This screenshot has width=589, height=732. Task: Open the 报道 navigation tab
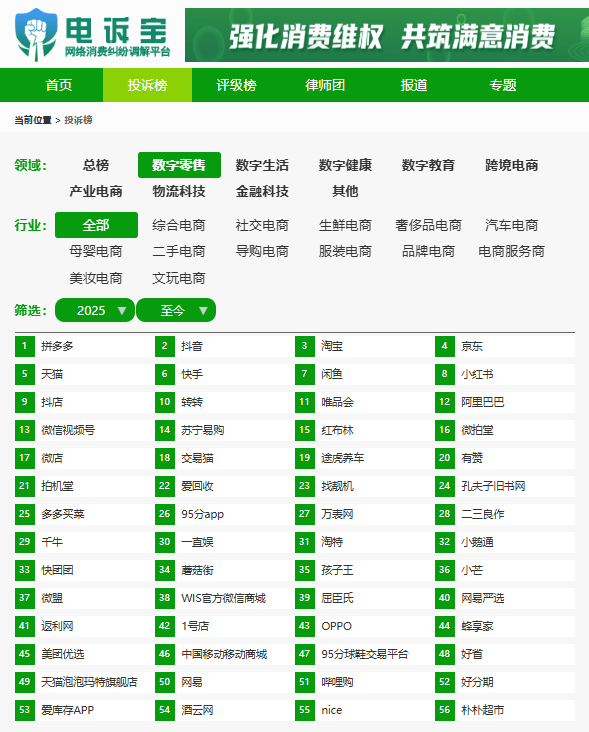[414, 85]
